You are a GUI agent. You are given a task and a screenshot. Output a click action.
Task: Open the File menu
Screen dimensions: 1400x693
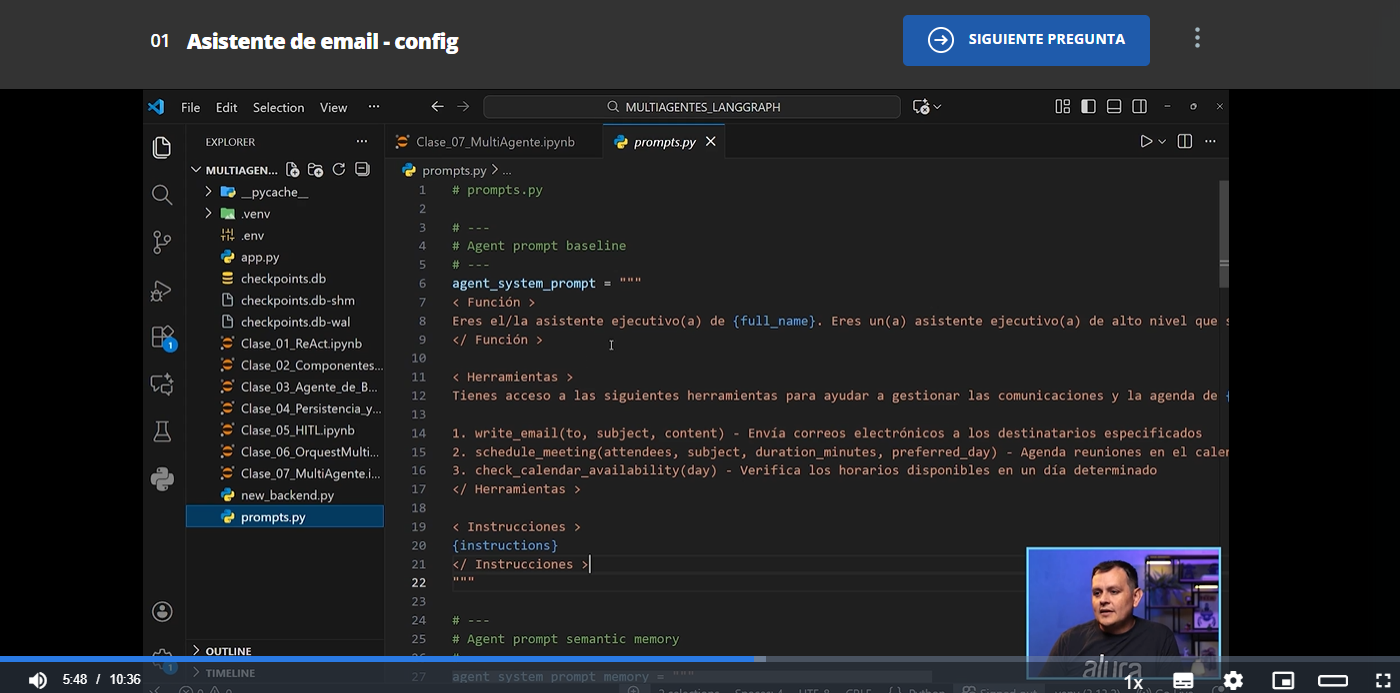point(190,107)
